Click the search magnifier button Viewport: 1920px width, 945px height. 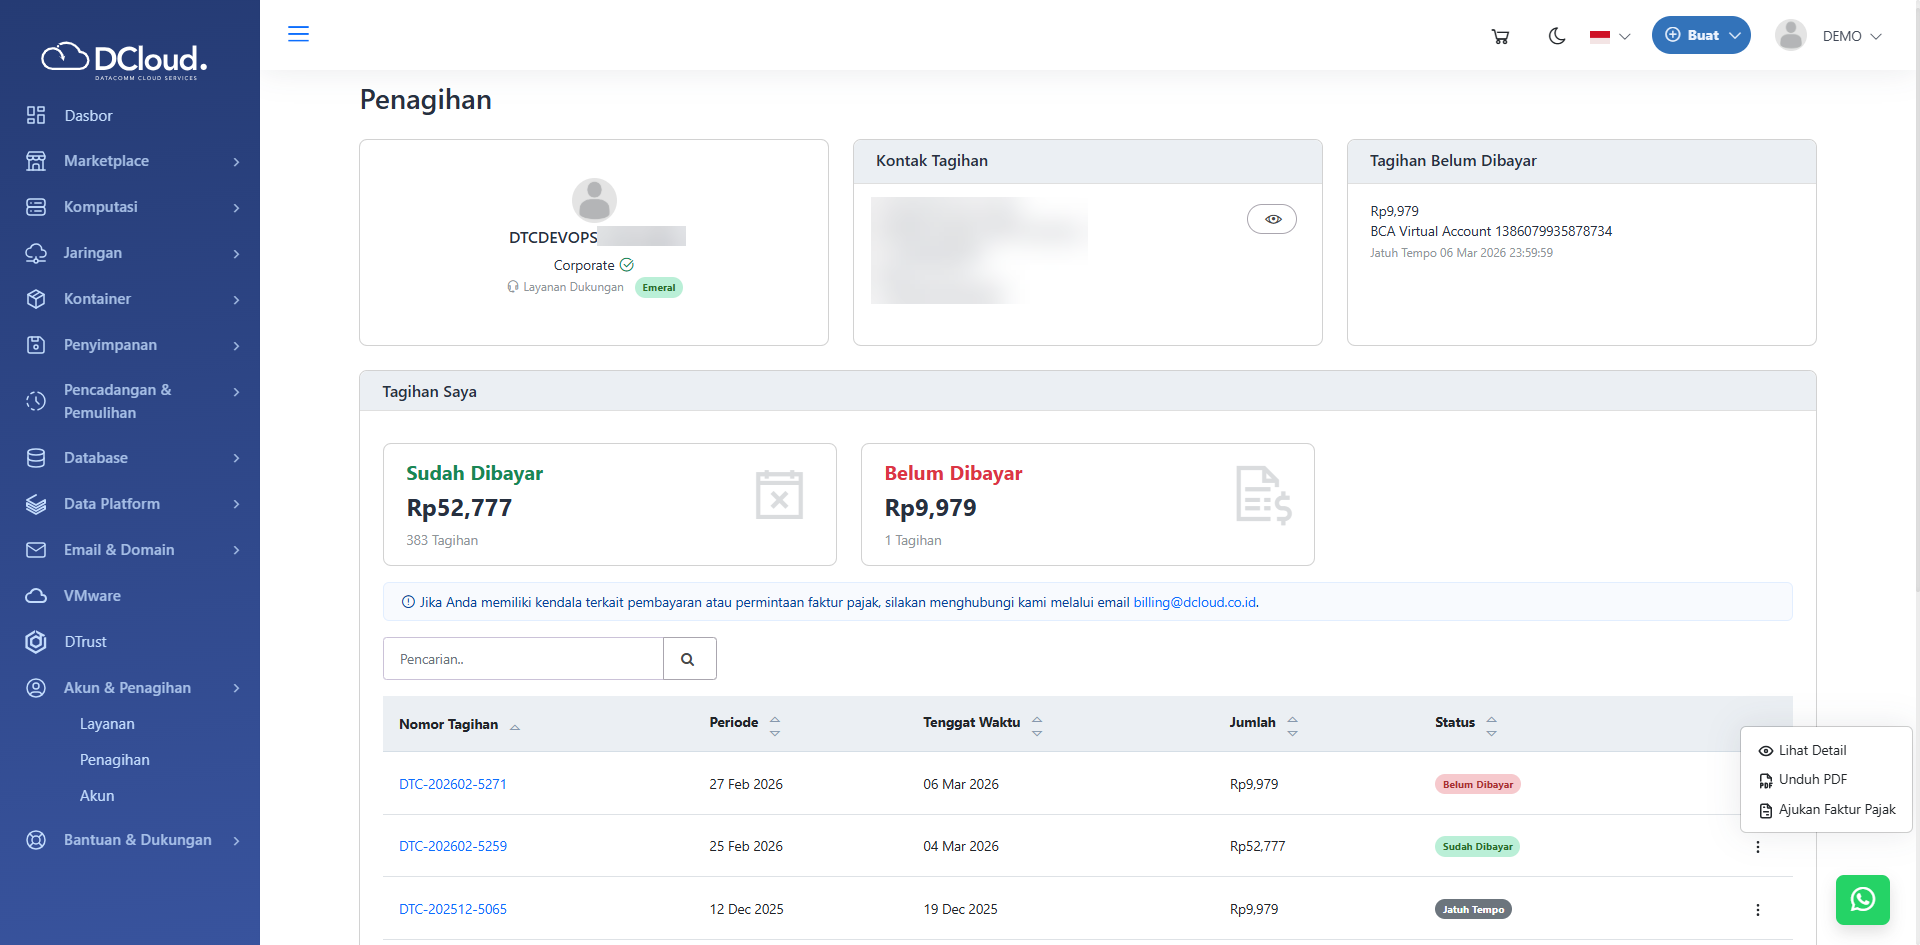688,659
